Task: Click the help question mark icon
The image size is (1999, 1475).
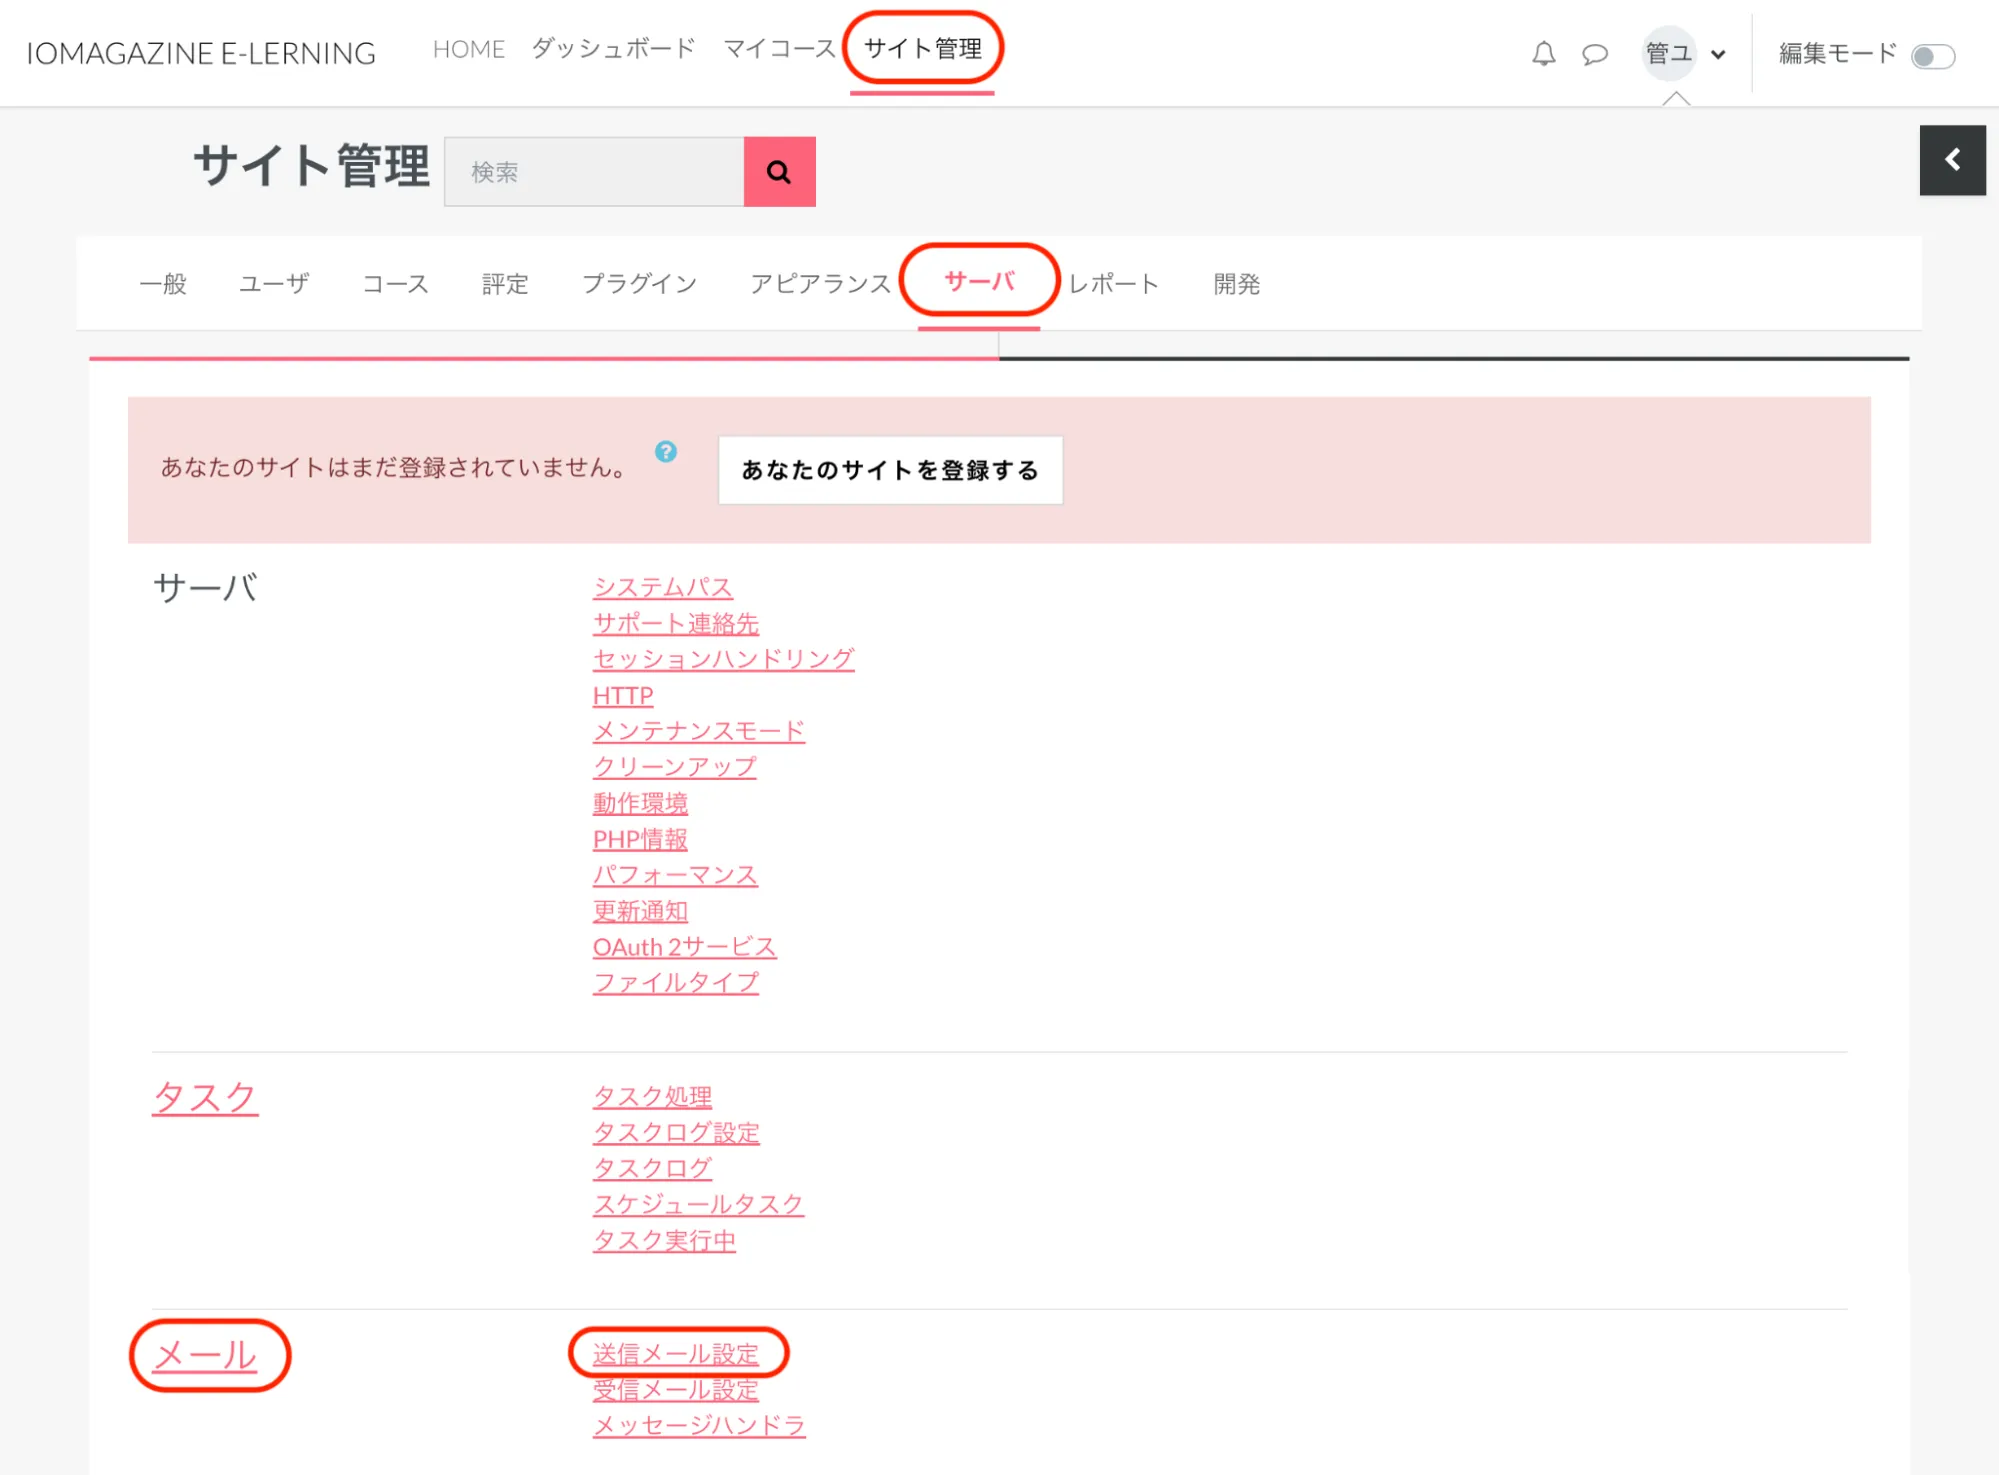Action: pos(666,452)
